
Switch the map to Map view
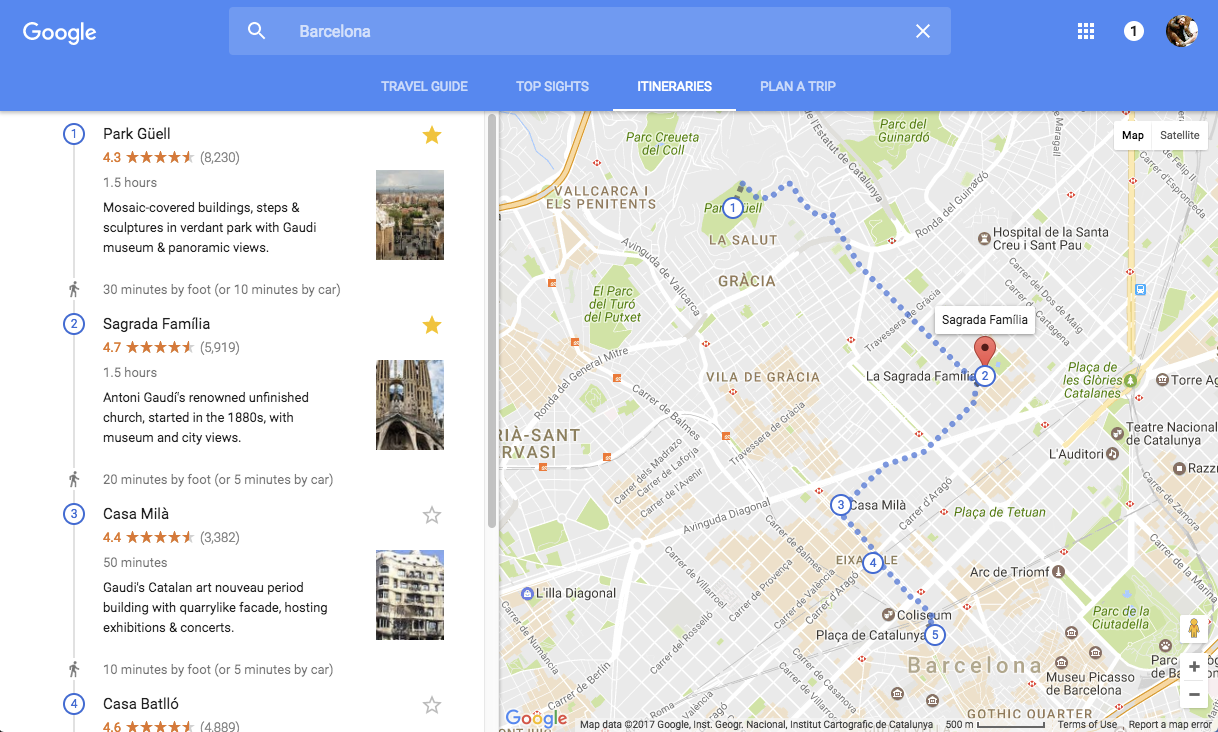click(1132, 135)
